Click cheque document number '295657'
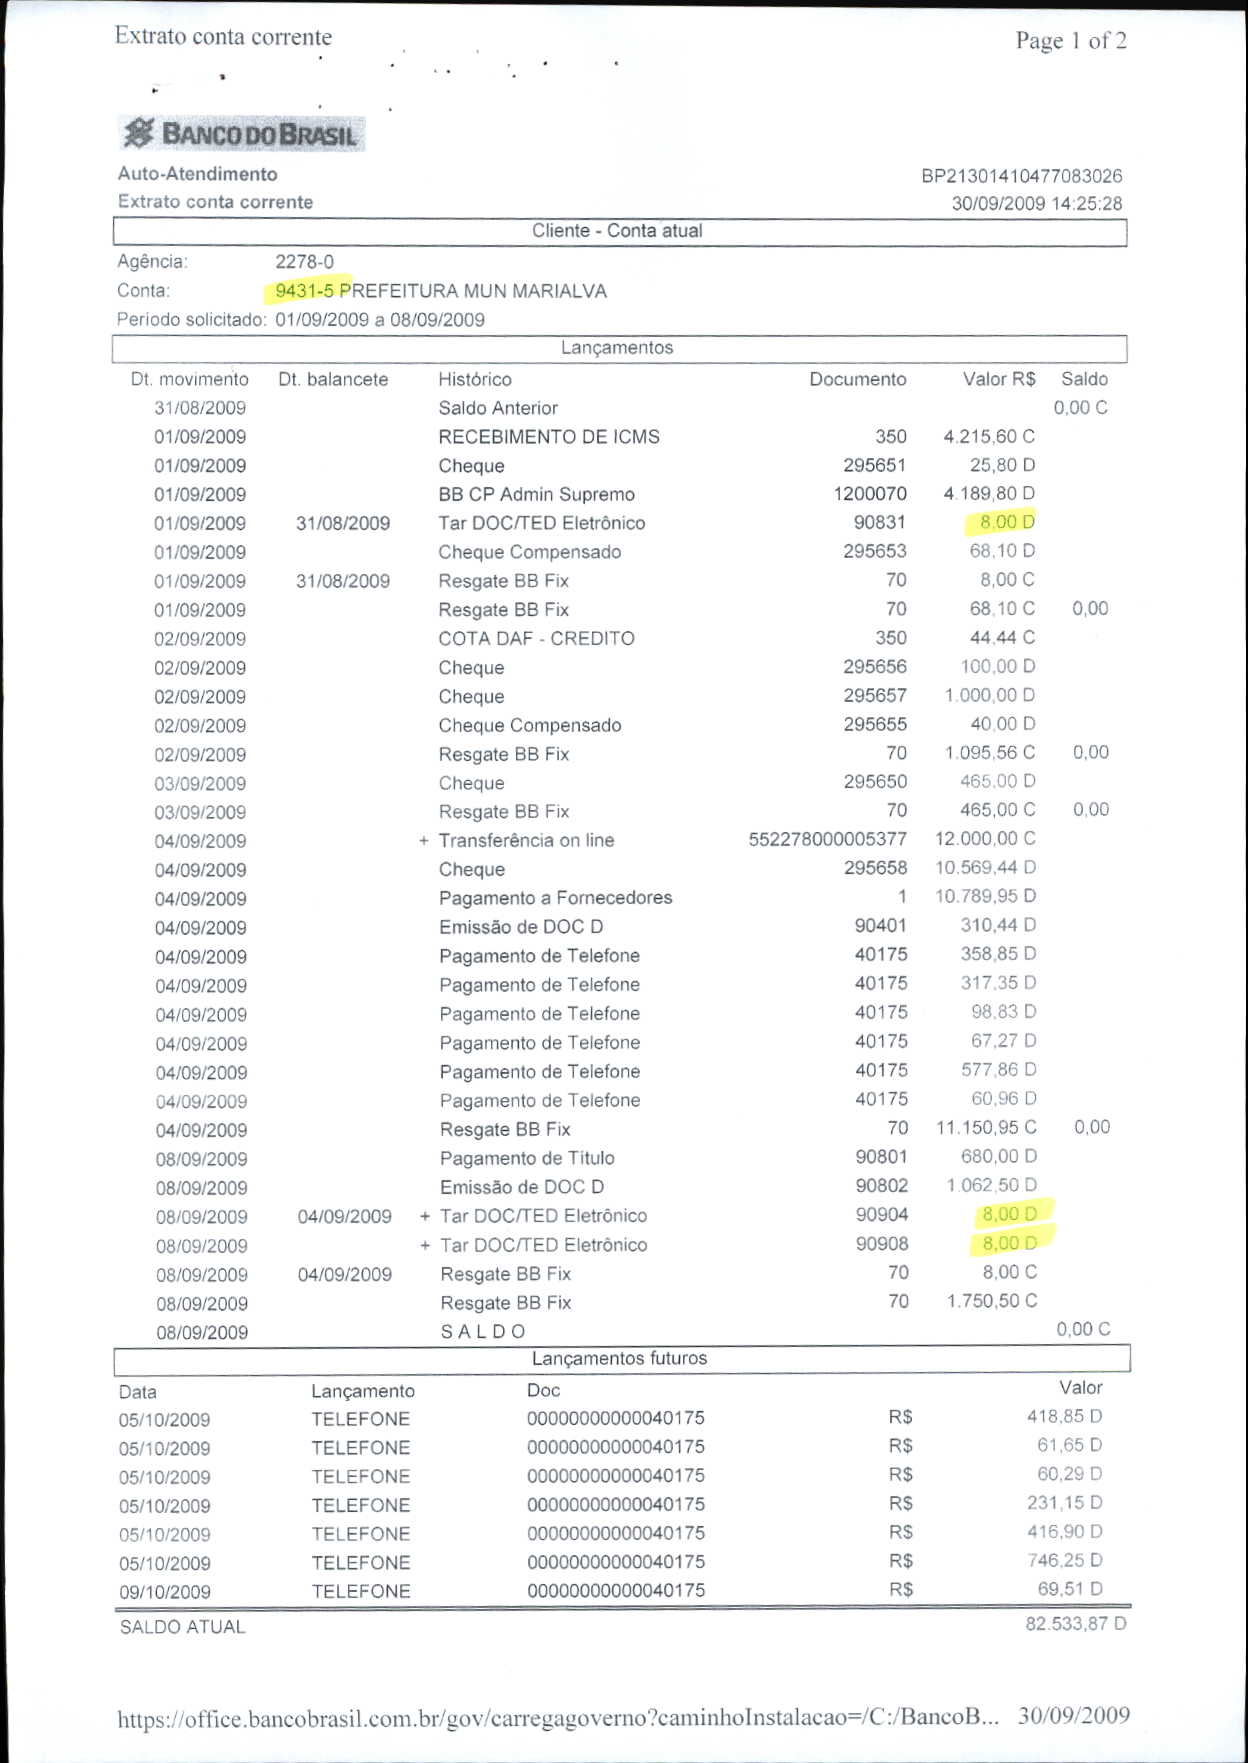The image size is (1248, 1763). tap(875, 696)
